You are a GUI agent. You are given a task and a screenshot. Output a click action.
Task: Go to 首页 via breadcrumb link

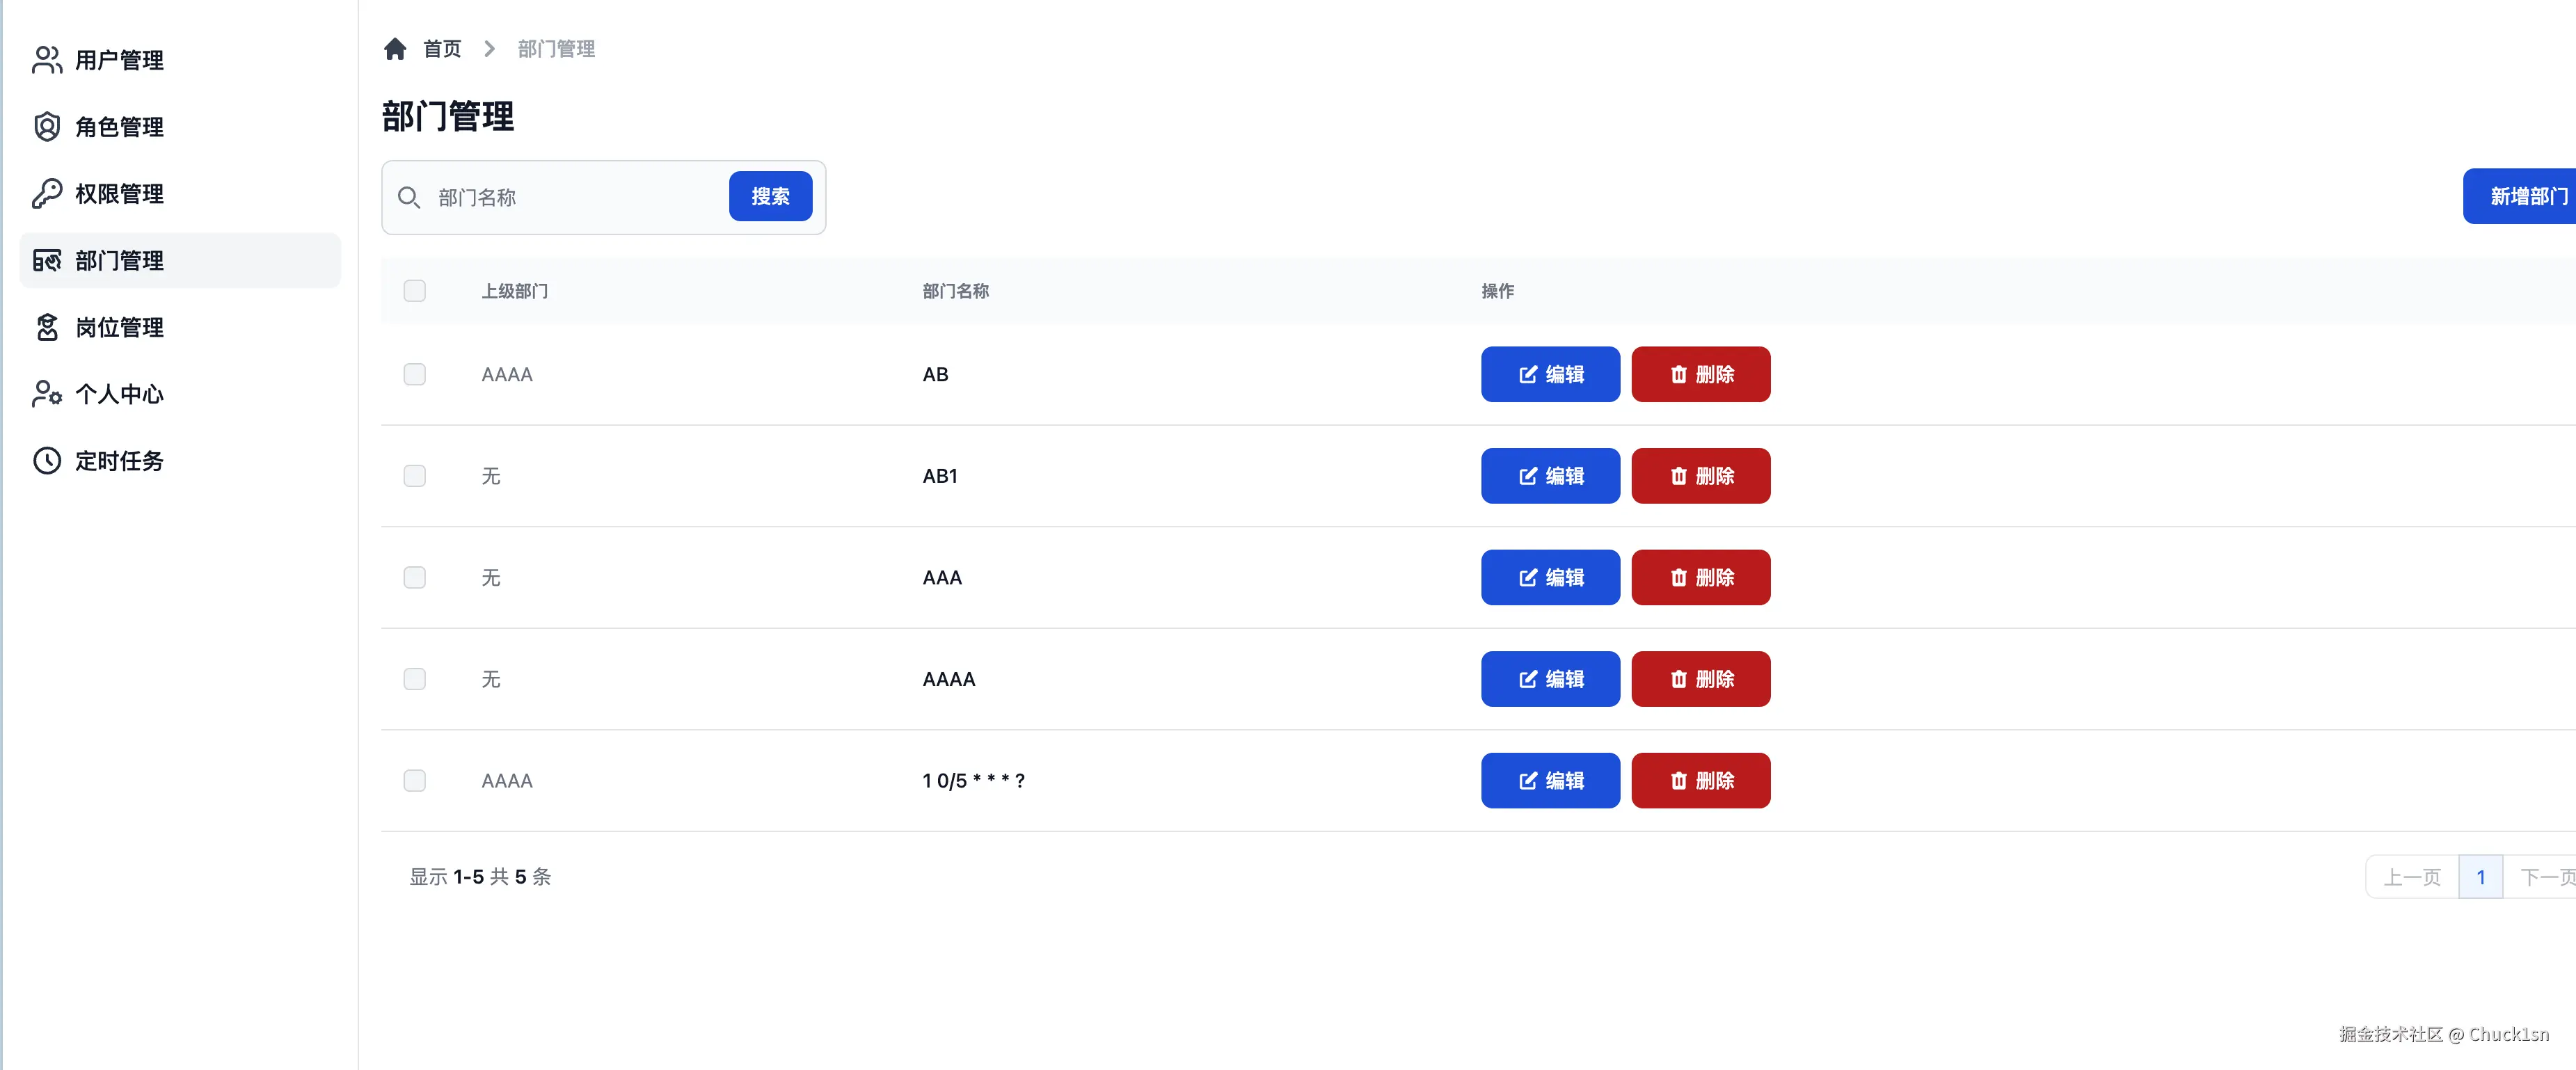point(441,49)
